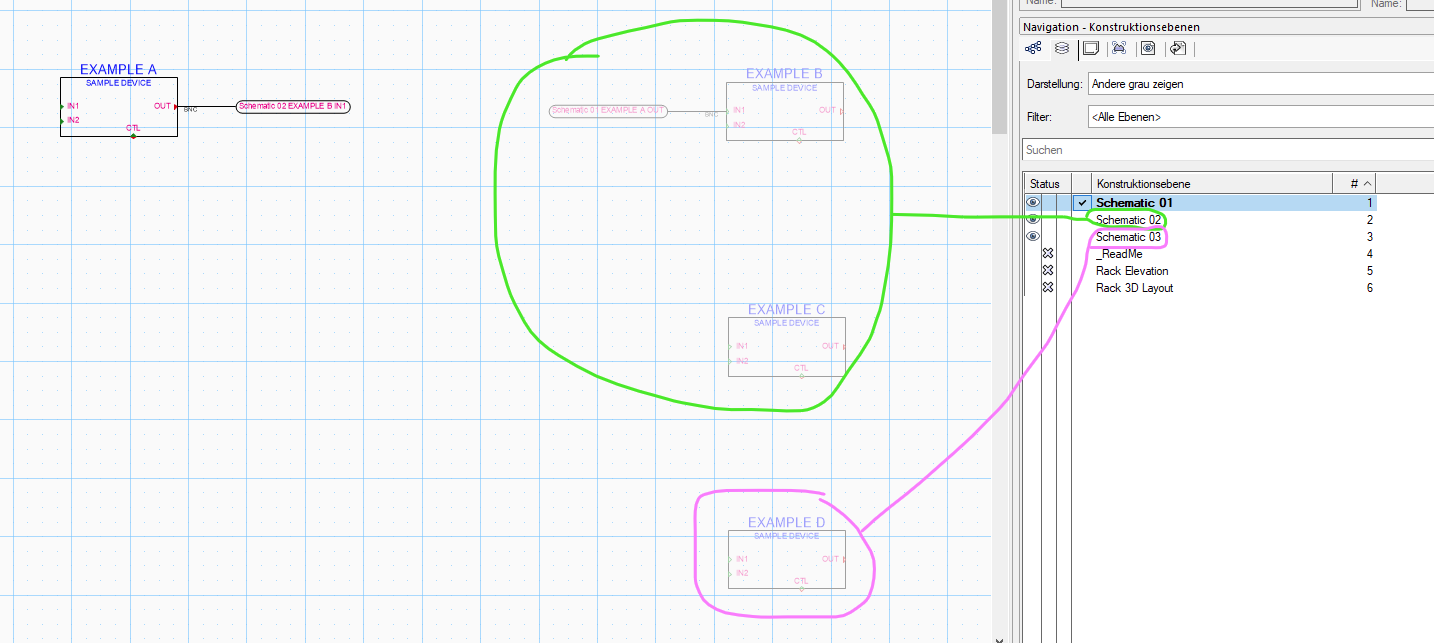Open the Filter dropdown showing Alle Ebenen
The image size is (1434, 643).
pyautogui.click(x=1260, y=117)
